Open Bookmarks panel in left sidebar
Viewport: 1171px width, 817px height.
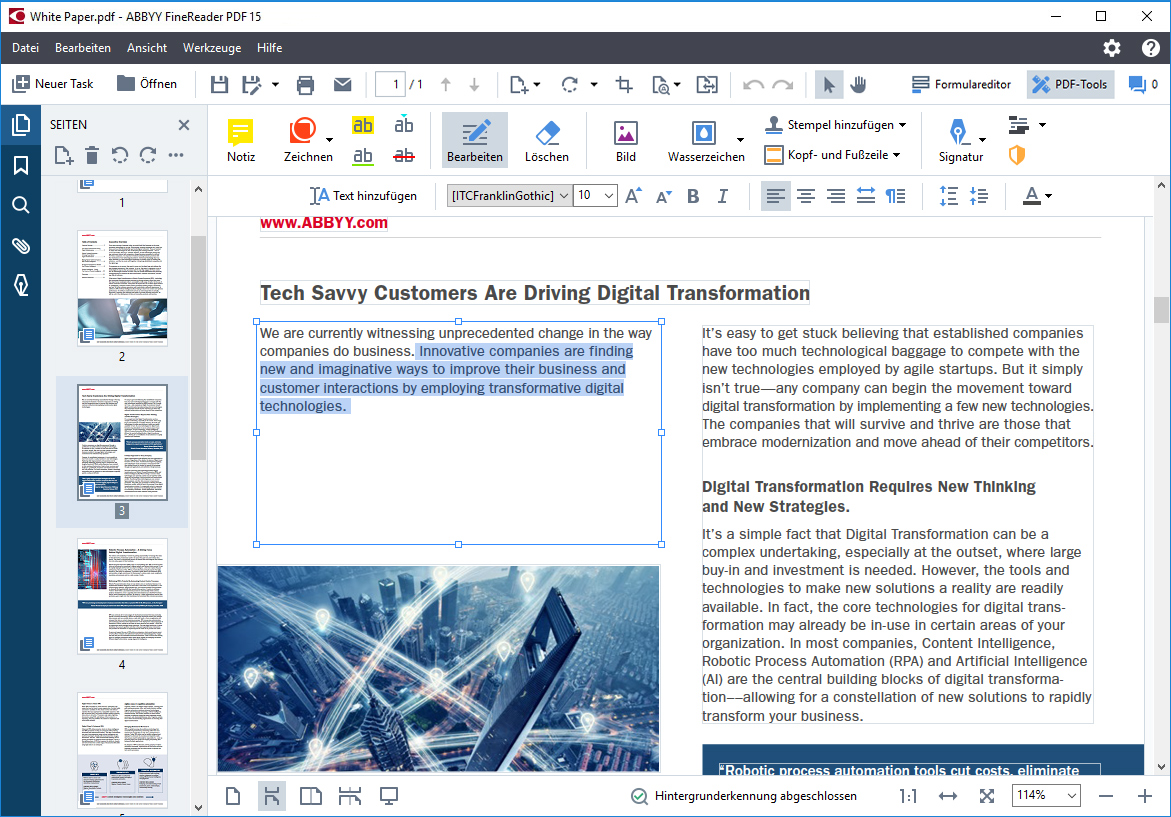[x=21, y=165]
